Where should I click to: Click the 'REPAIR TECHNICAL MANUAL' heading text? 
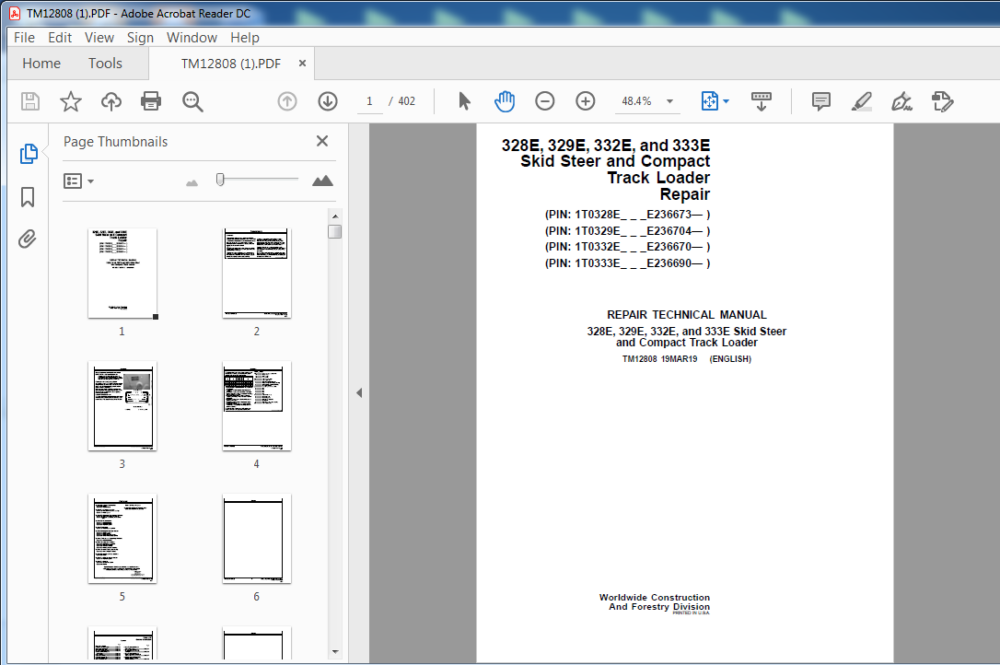pos(686,314)
